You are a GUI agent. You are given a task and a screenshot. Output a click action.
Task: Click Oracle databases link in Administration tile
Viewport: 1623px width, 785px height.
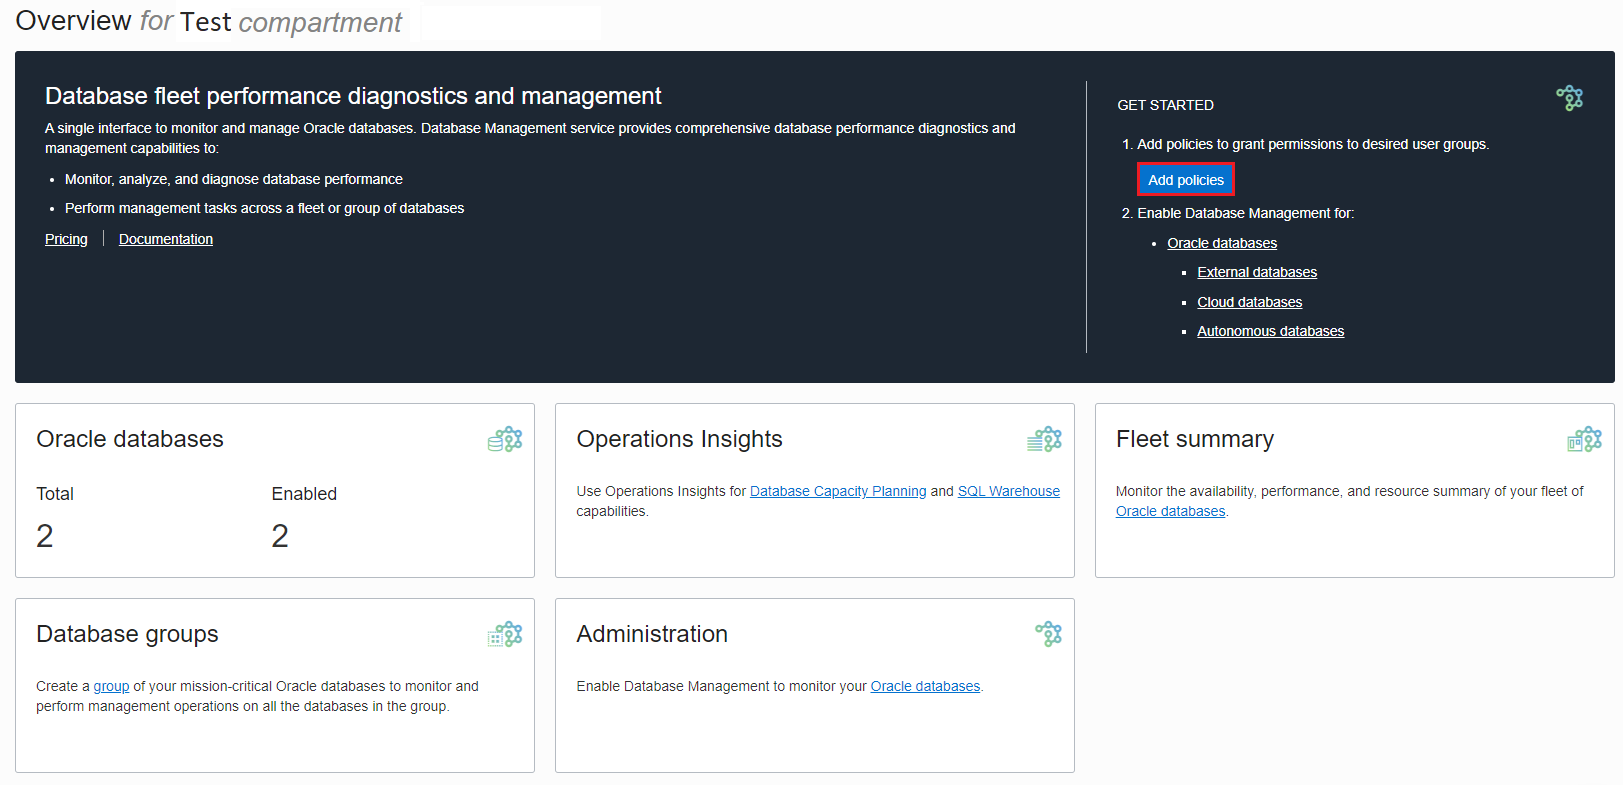(925, 686)
